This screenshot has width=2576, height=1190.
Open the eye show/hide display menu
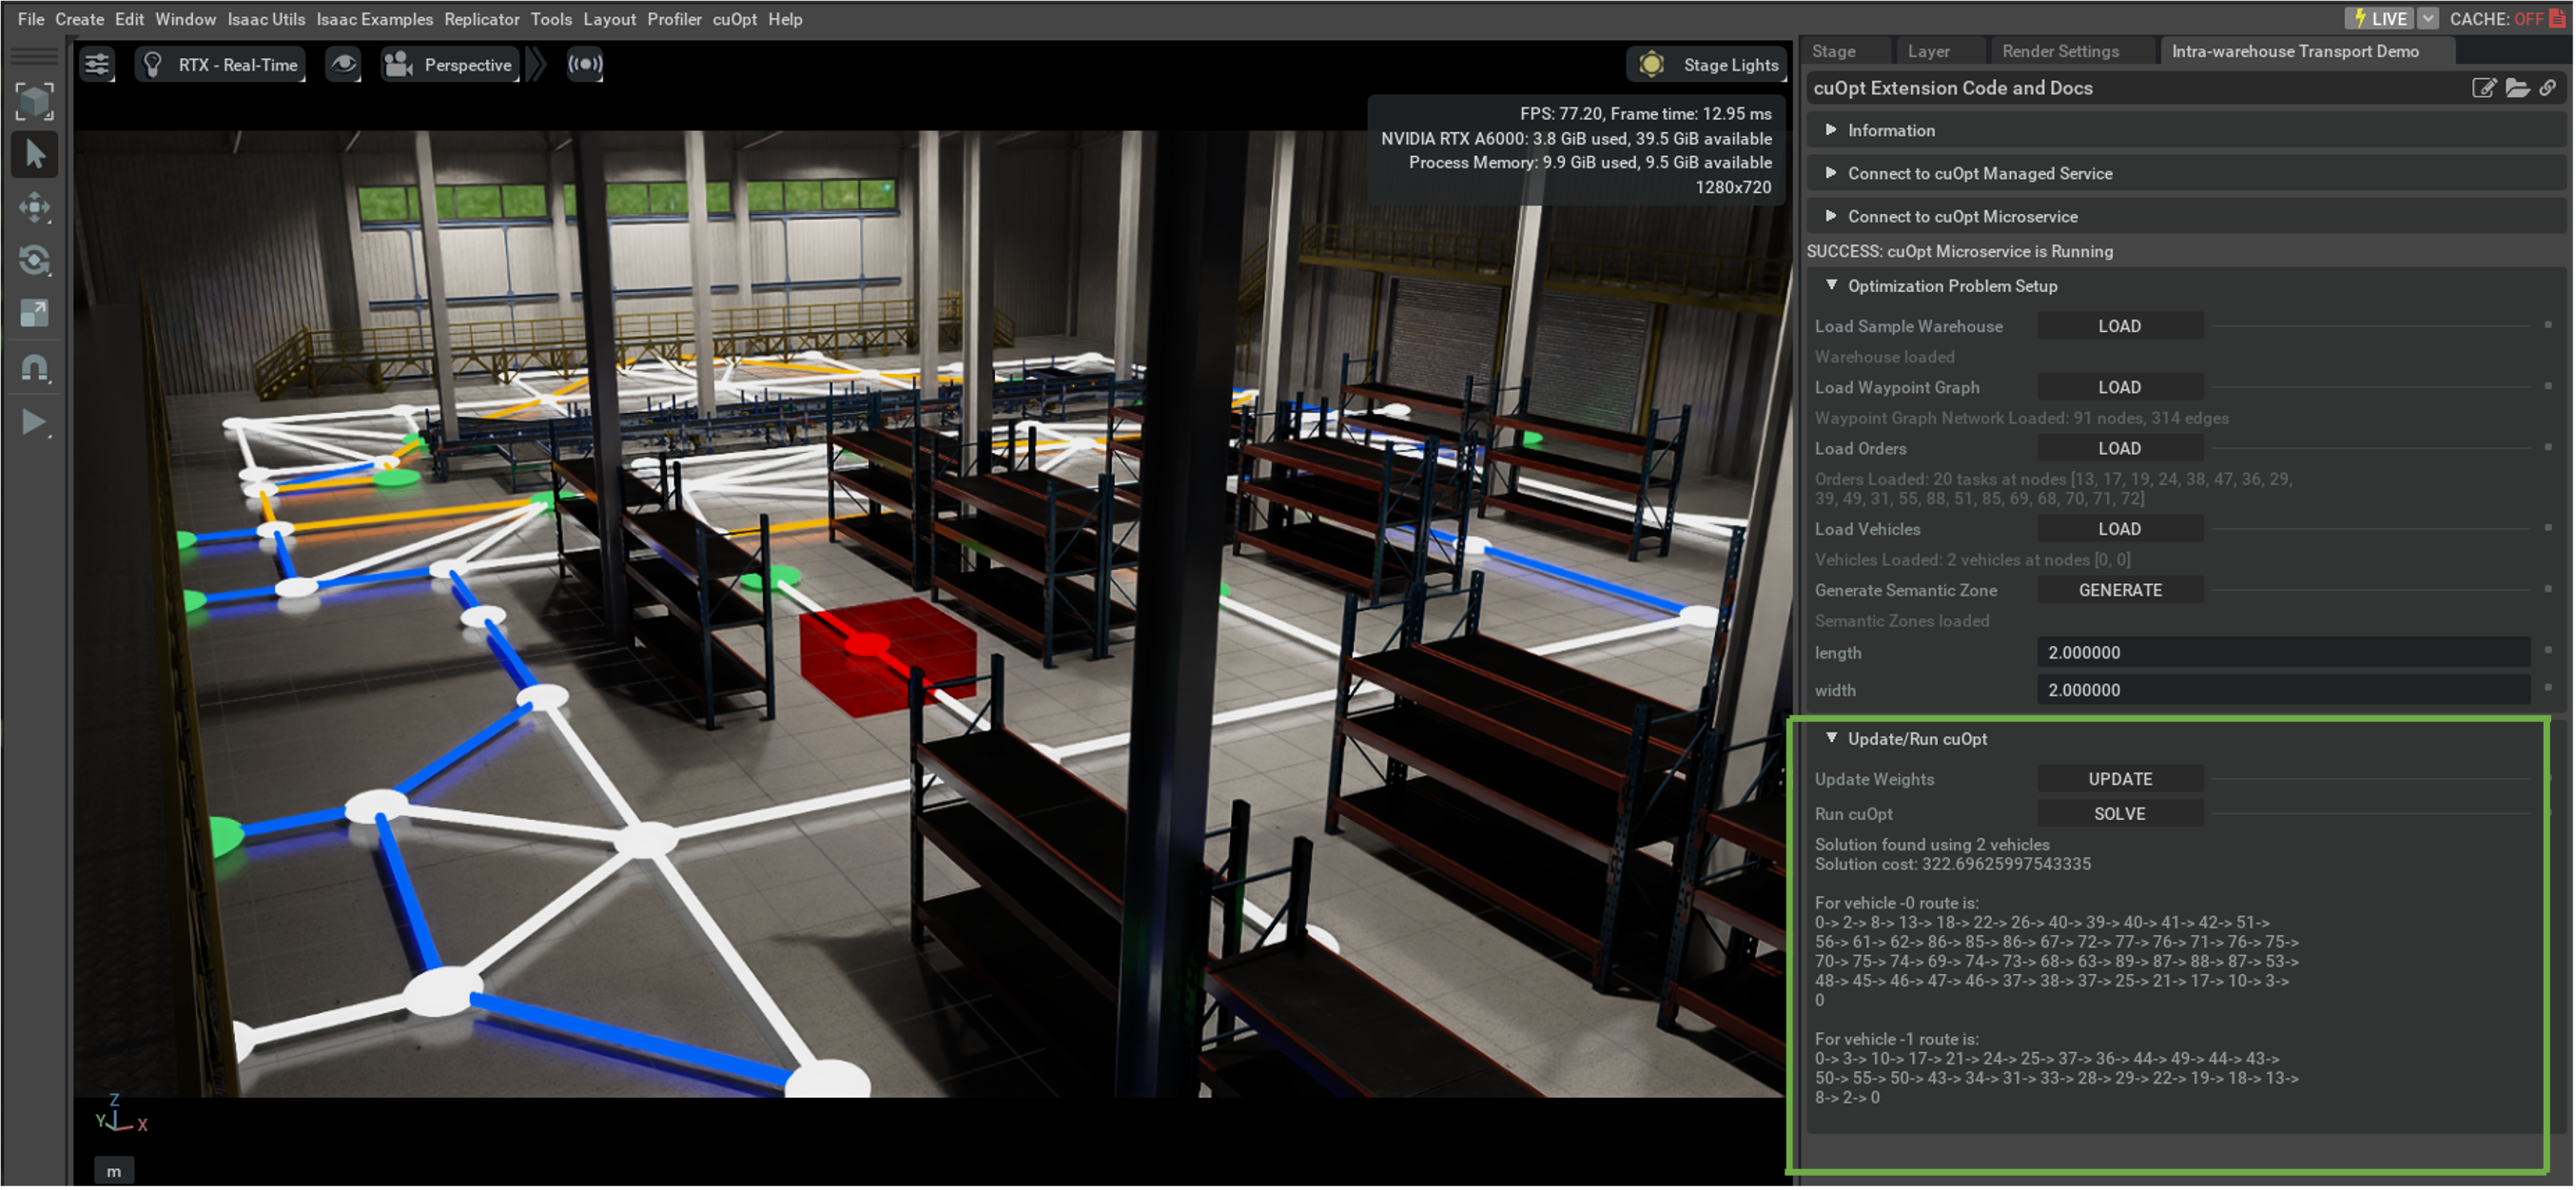click(x=343, y=65)
